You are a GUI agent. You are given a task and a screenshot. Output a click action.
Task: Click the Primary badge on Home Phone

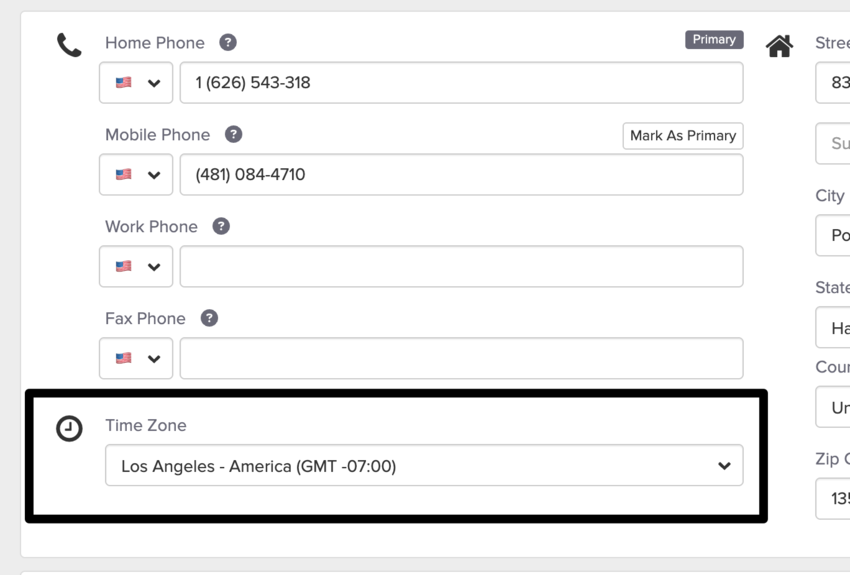point(714,40)
